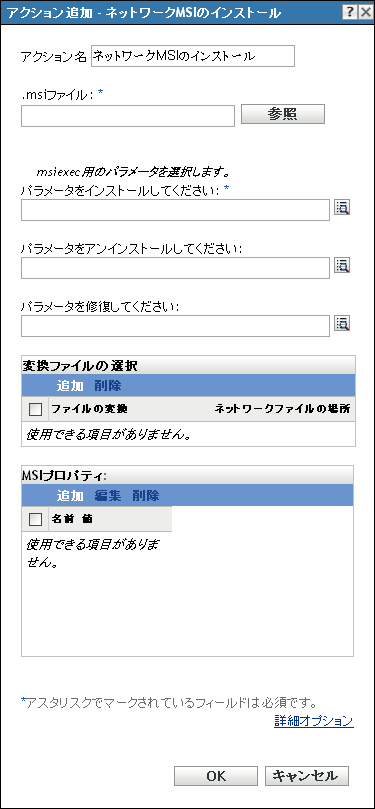Open parameter picker for install parameters
Image resolution: width=375 pixels, height=809 pixels.
pyautogui.click(x=343, y=208)
